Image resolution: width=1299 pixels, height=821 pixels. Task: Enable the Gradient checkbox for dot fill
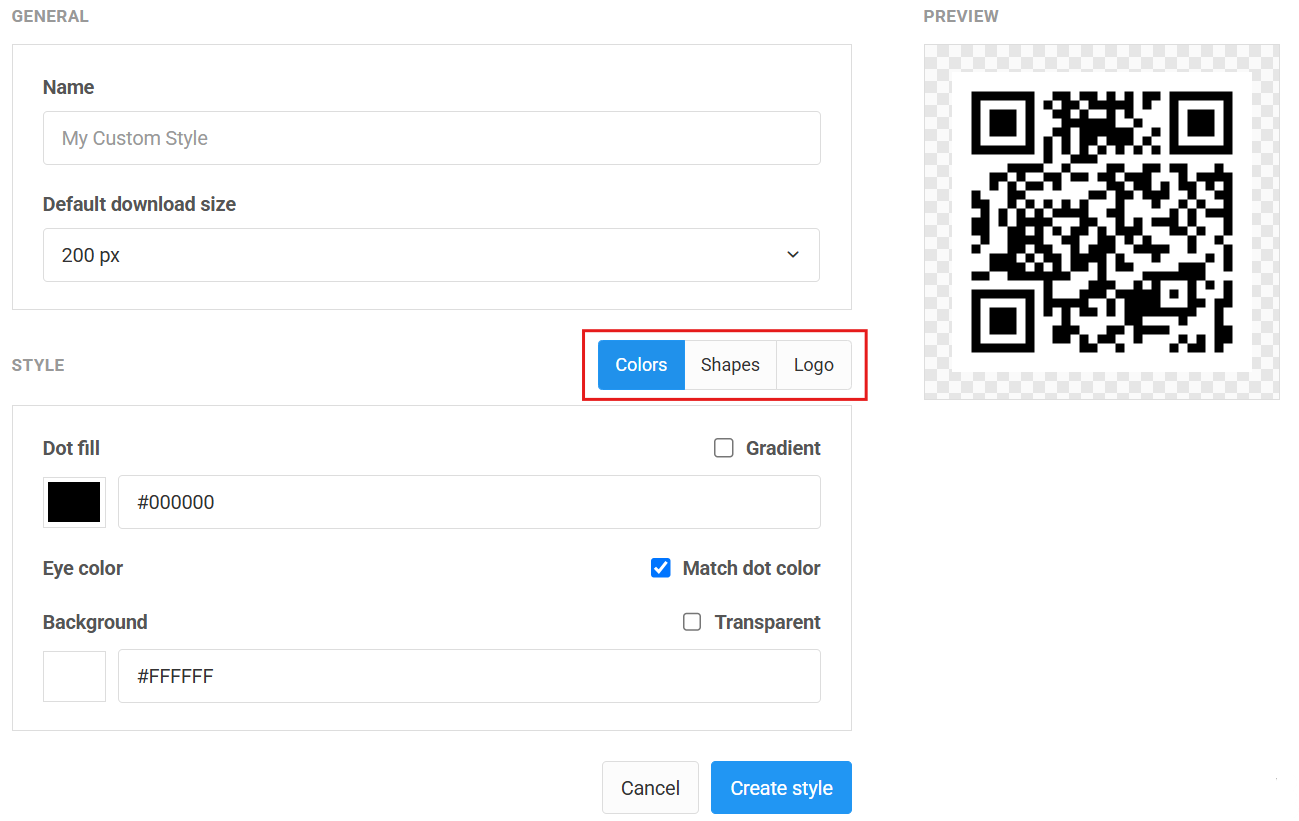724,448
